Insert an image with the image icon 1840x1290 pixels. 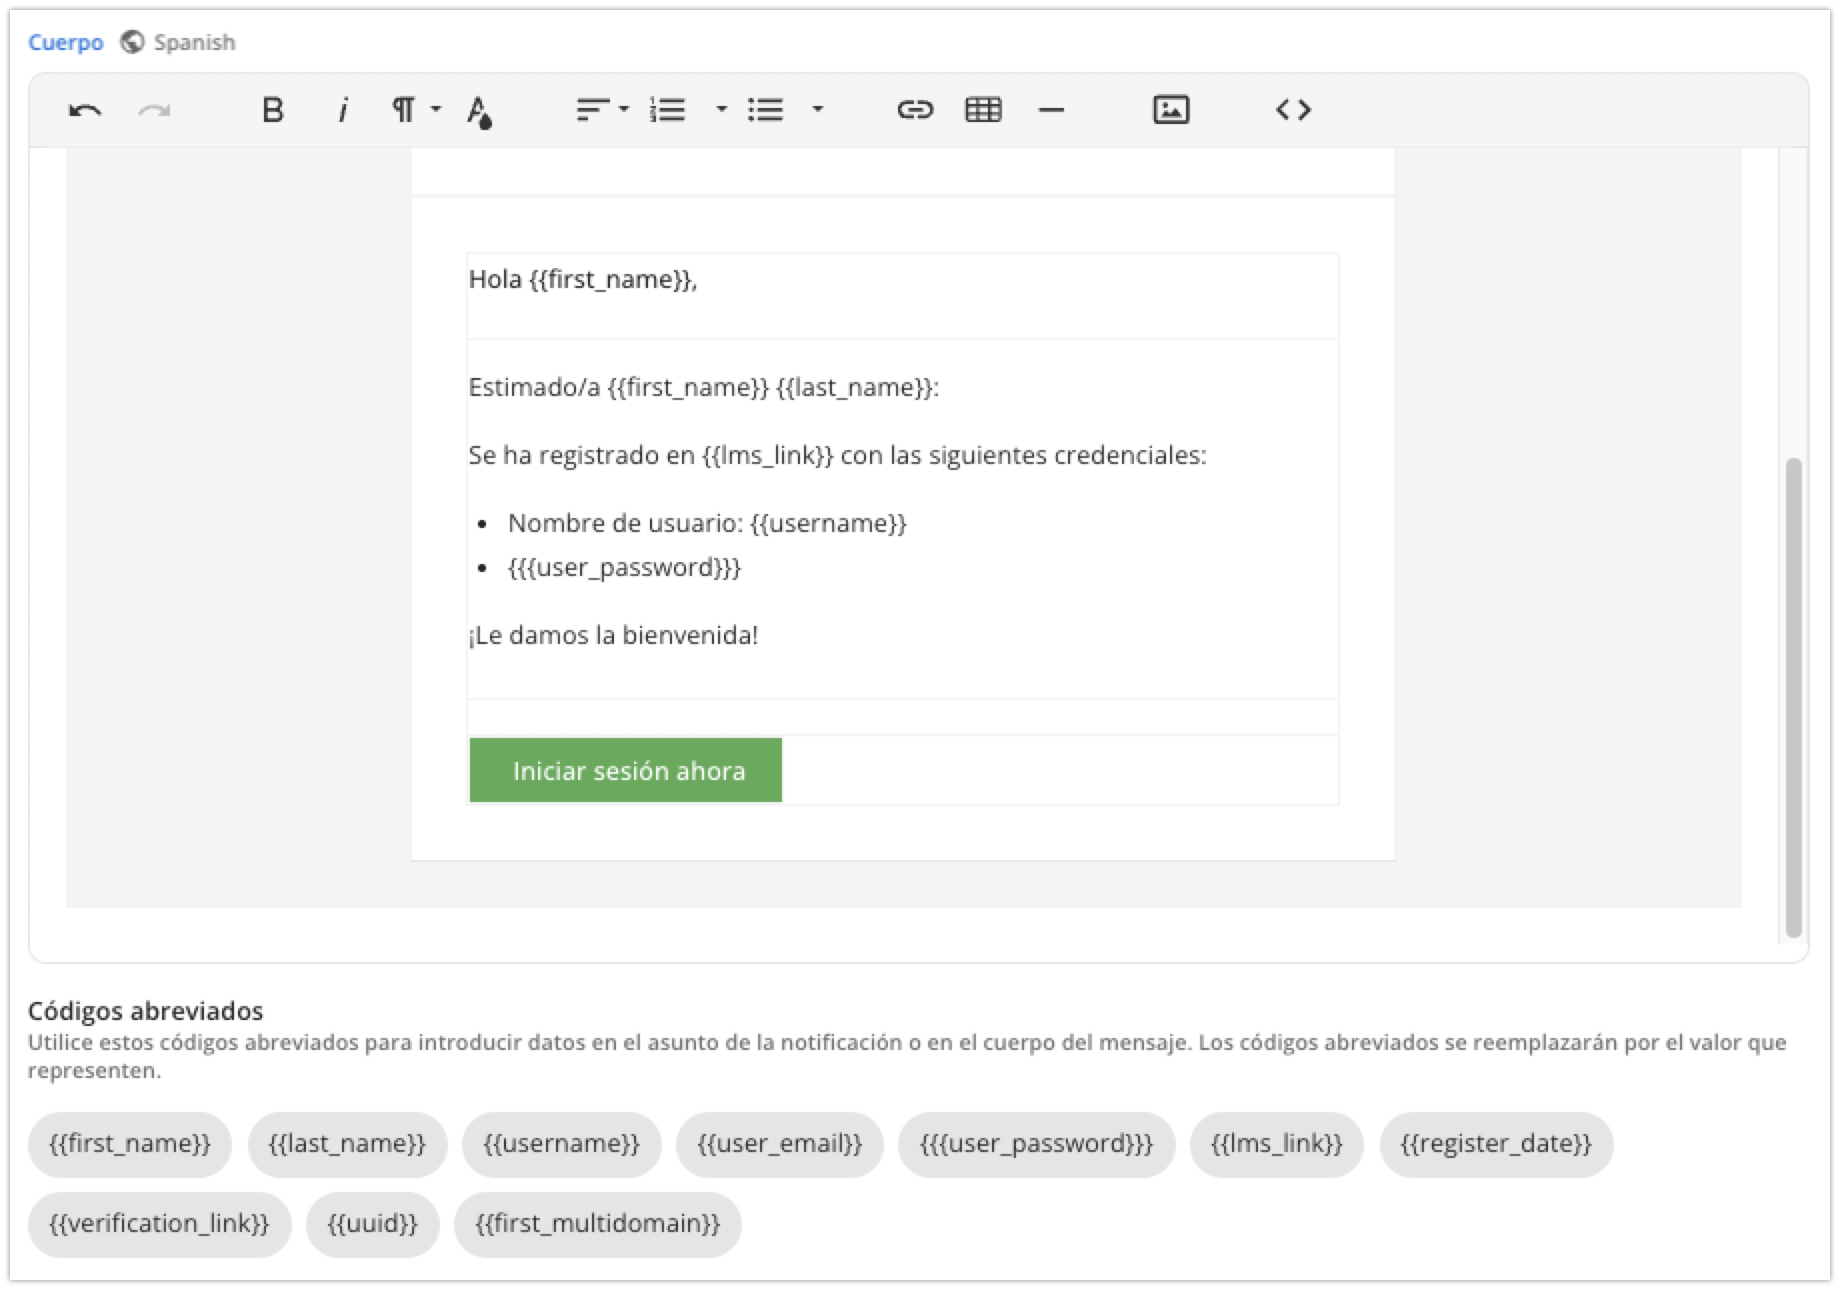[1170, 110]
